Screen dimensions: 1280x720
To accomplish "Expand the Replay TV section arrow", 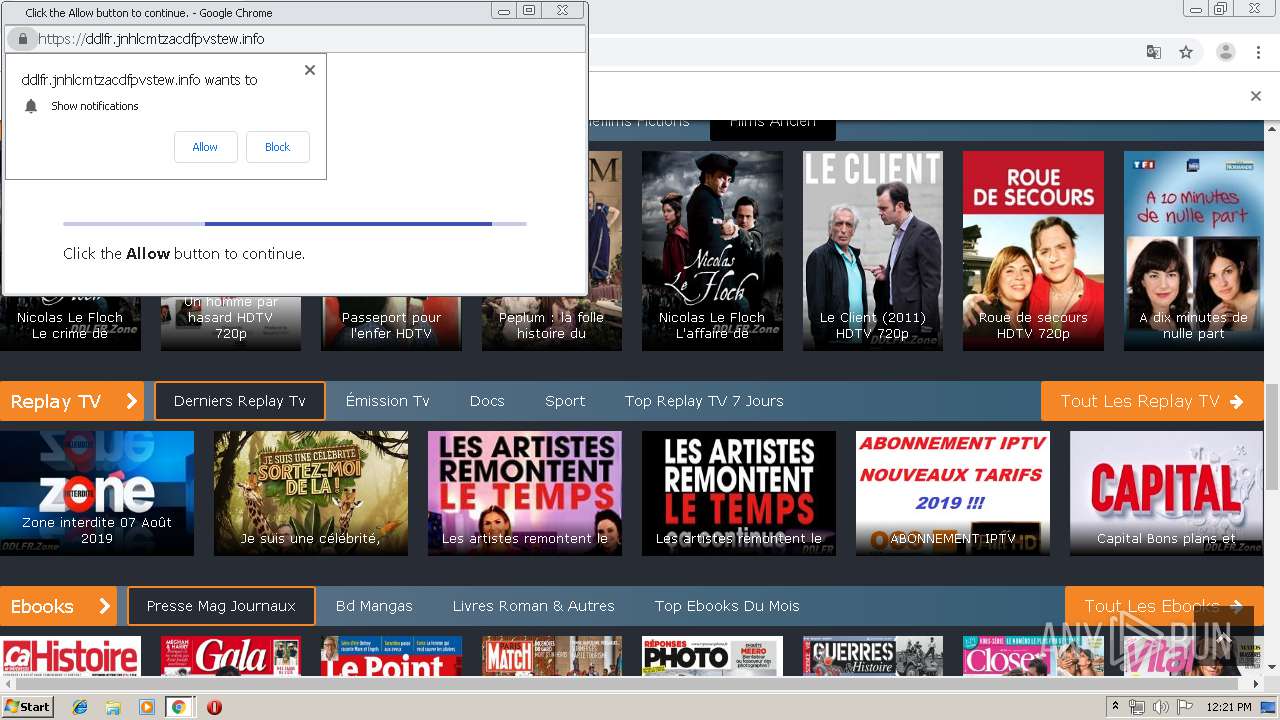I will pyautogui.click(x=131, y=401).
